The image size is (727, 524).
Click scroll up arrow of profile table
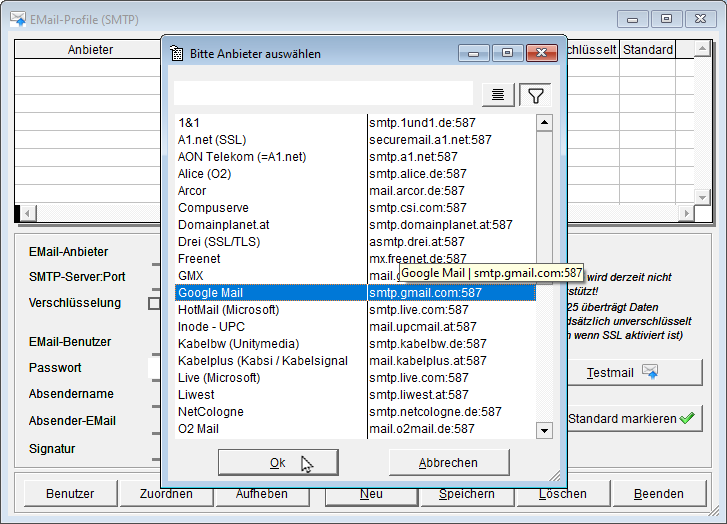point(702,48)
